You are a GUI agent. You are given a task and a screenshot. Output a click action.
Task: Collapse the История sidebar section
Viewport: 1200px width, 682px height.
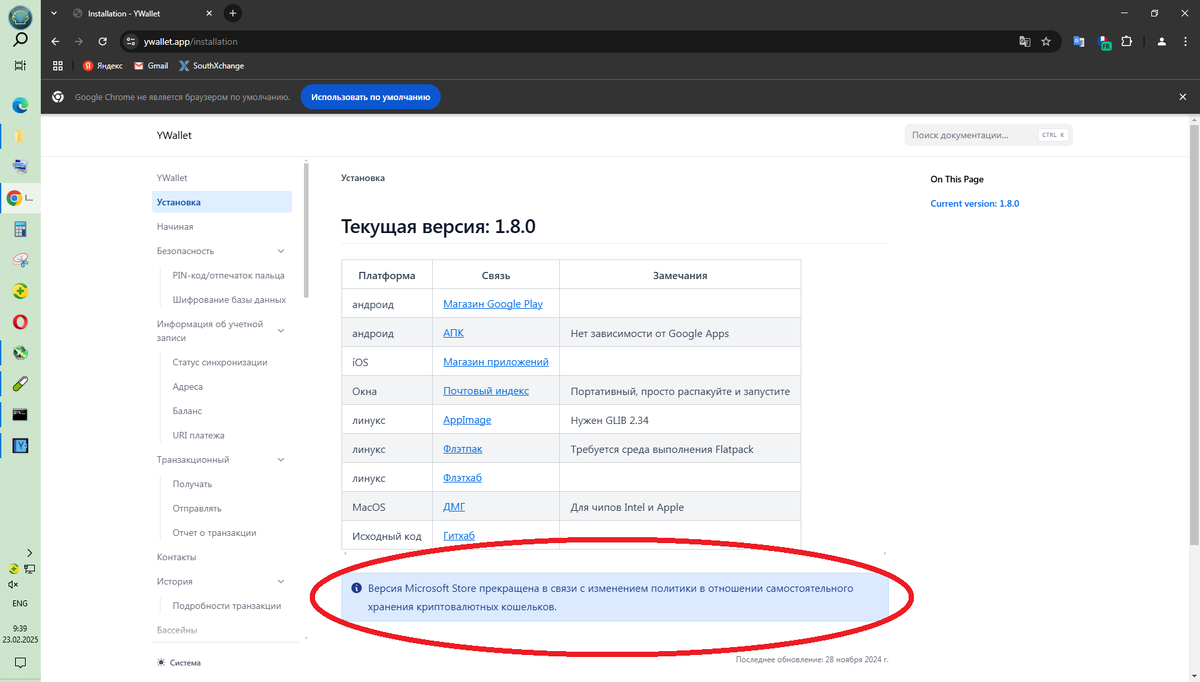[x=281, y=581]
